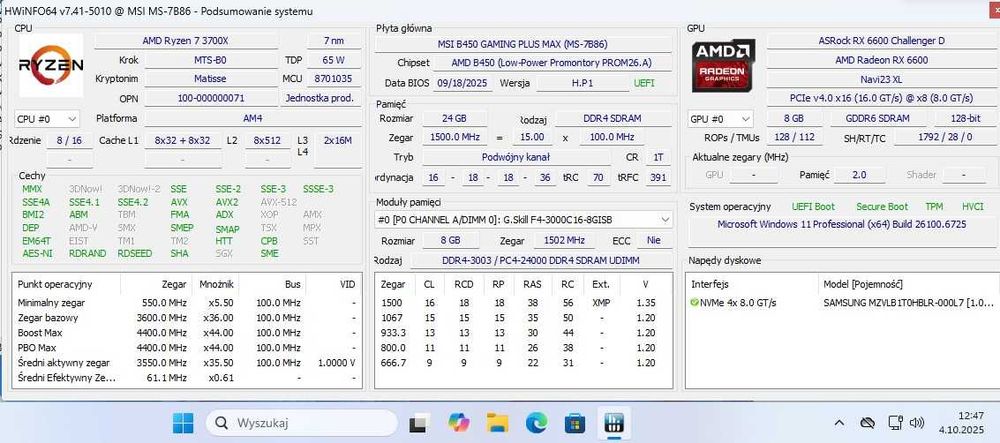Click the DDR4-3003 / PC4-24000 module type field
This screenshot has height=443, width=1000.
coord(540,260)
